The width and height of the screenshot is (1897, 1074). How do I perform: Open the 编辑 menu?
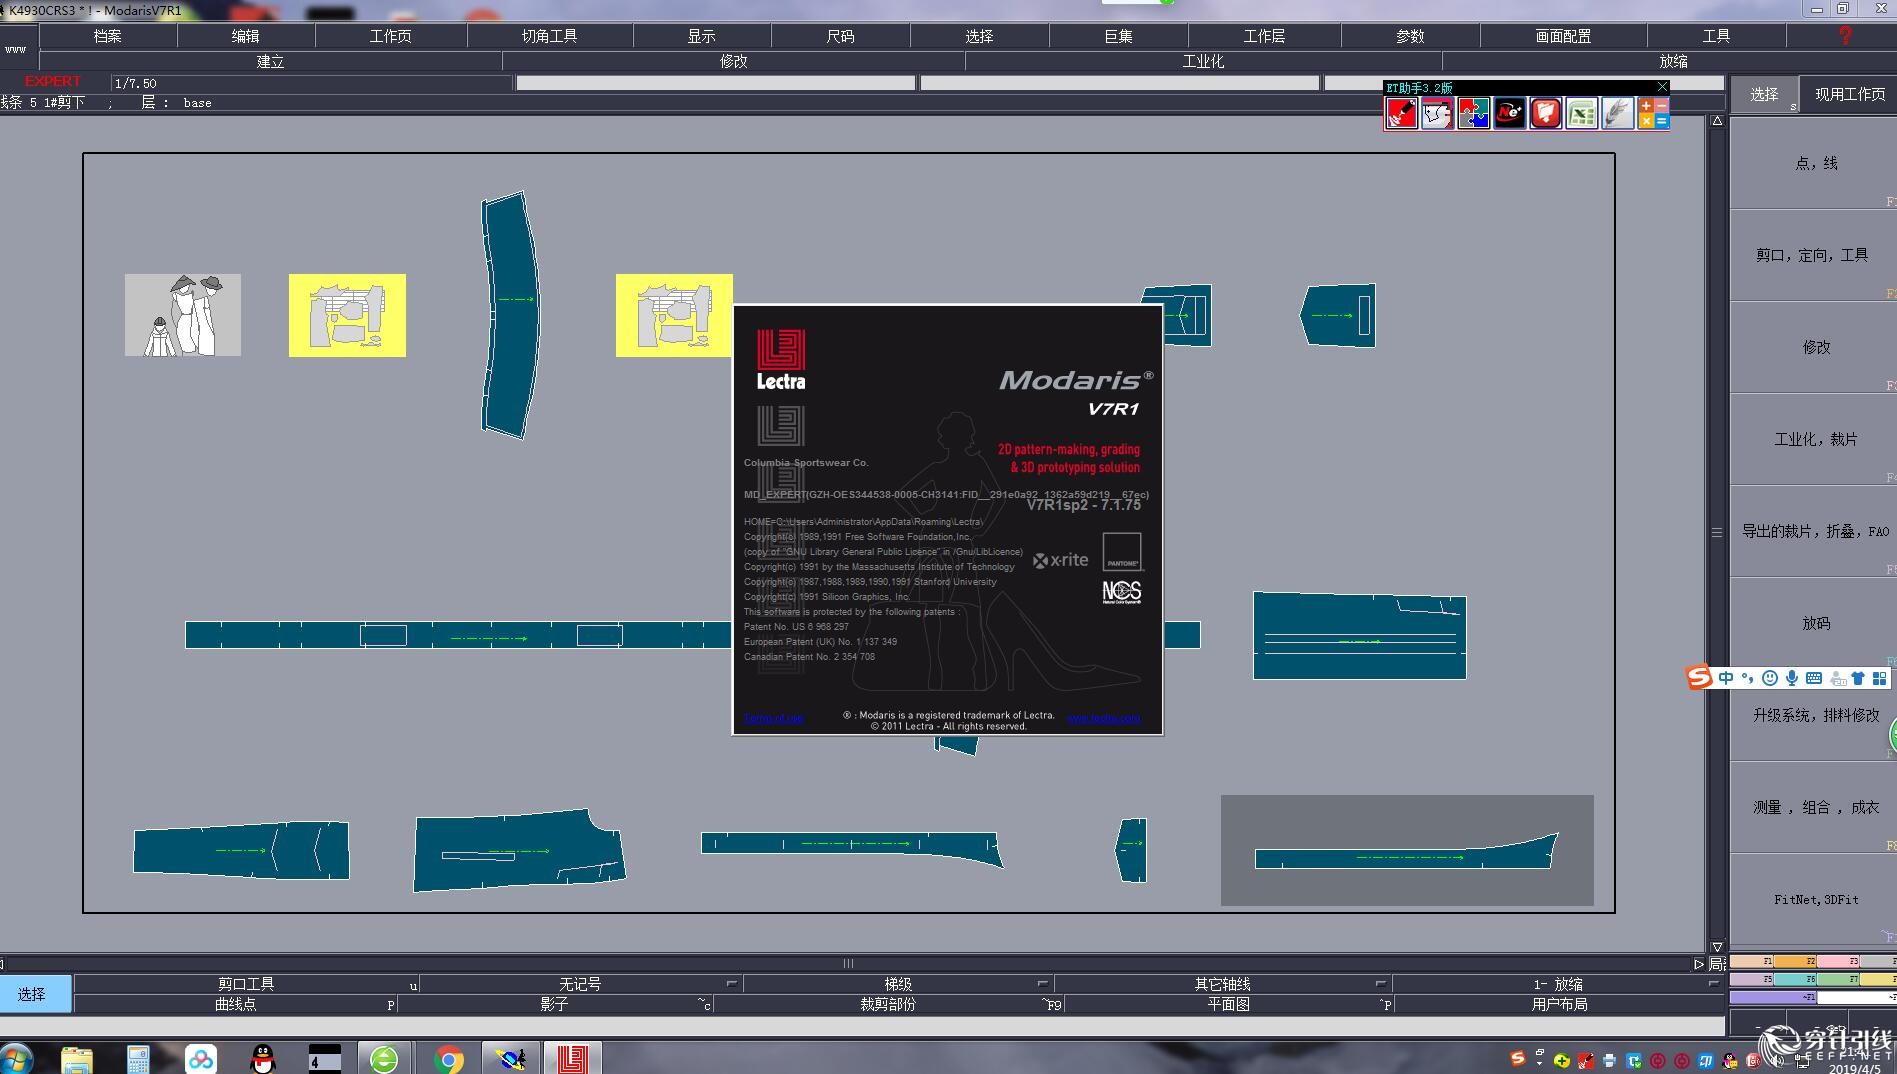246,36
